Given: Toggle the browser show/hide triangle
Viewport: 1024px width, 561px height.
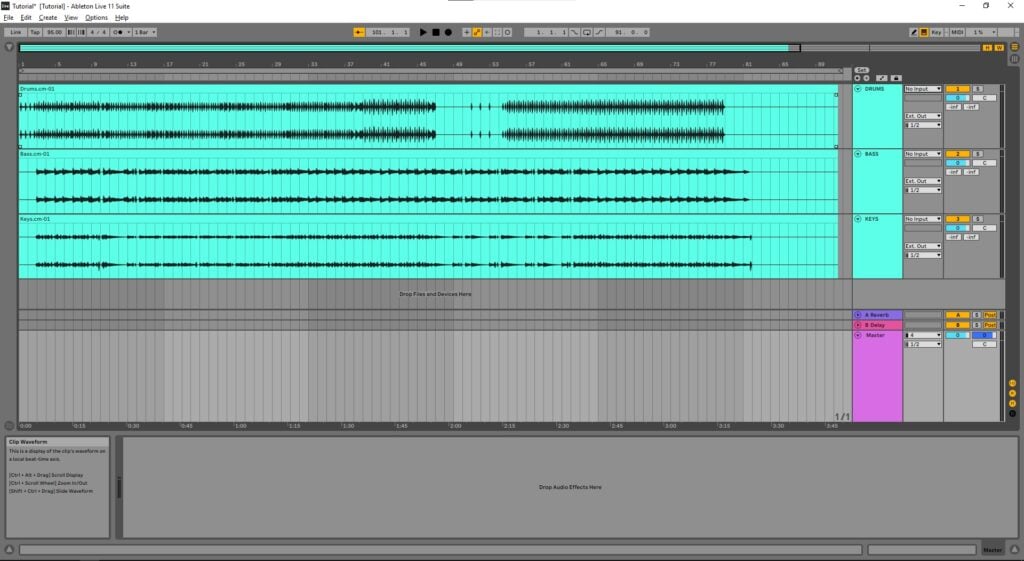Looking at the screenshot, I should pyautogui.click(x=9, y=47).
